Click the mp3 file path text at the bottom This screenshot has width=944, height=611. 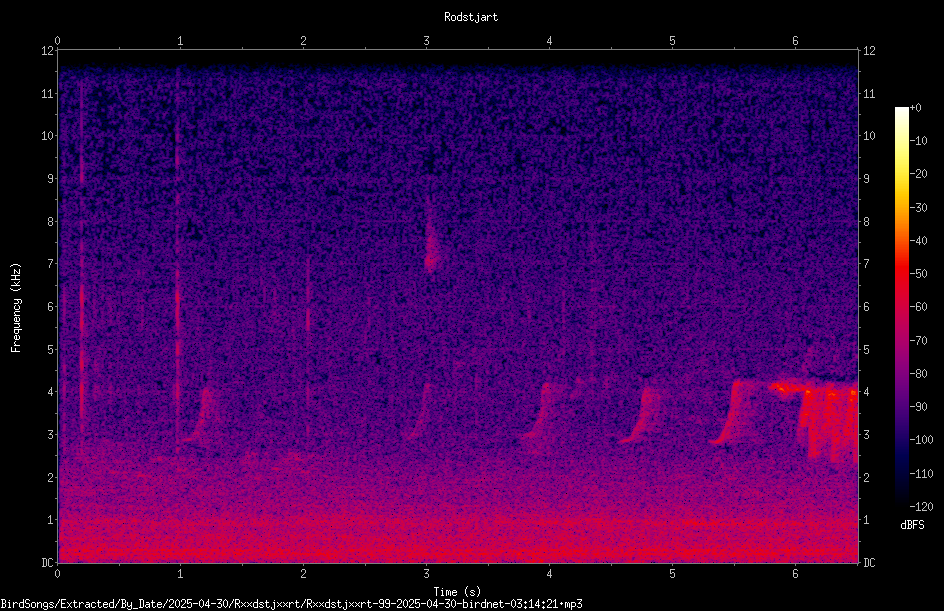[291, 604]
